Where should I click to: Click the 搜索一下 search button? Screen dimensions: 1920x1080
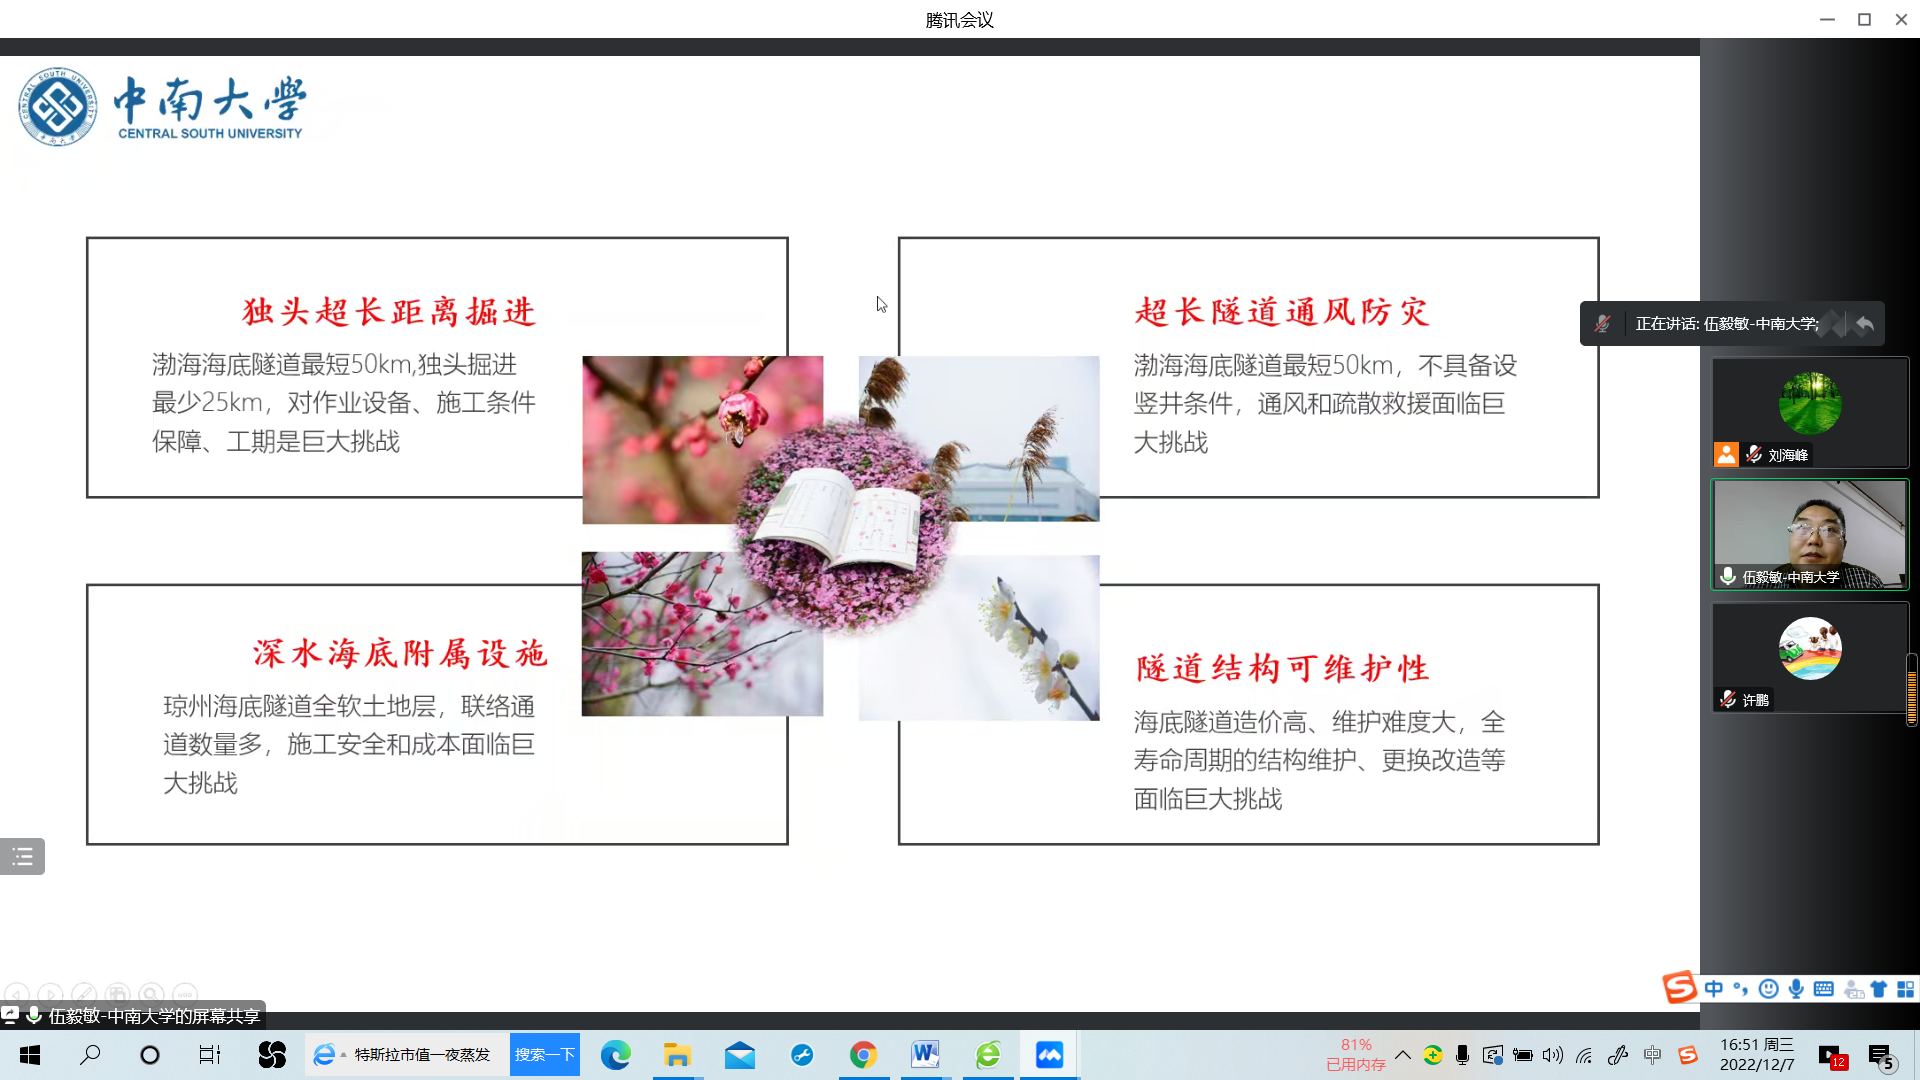coord(545,1055)
